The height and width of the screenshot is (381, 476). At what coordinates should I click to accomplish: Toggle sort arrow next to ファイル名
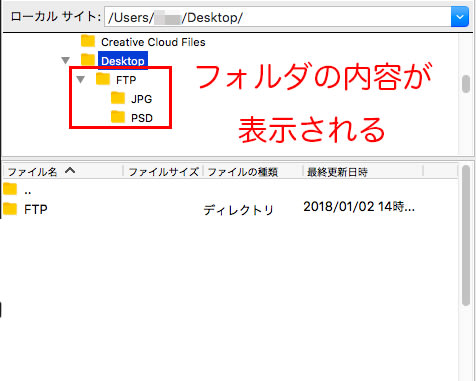[70, 171]
